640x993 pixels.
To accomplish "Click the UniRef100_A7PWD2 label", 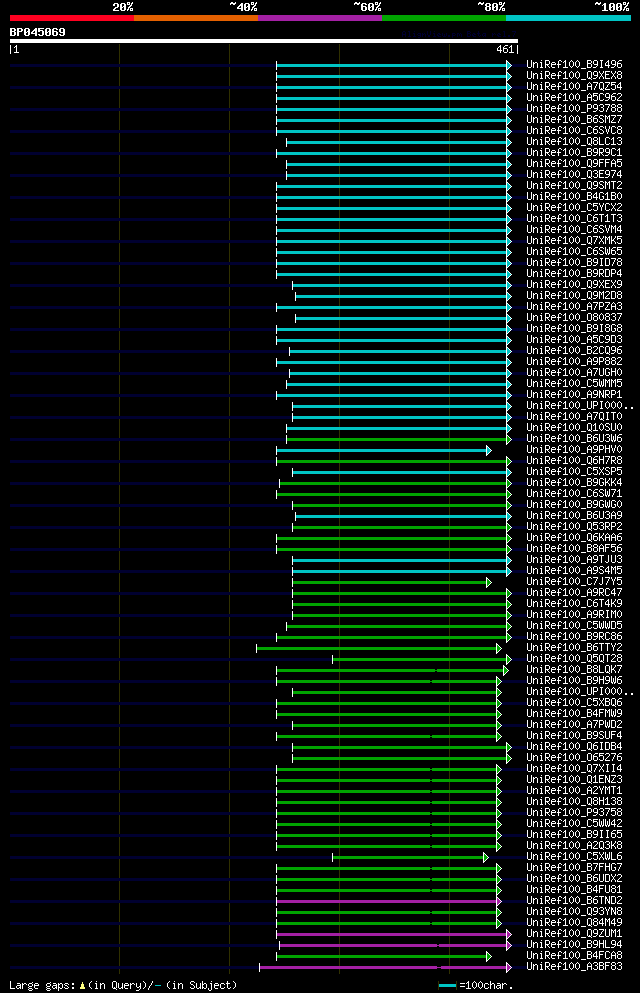I will coord(574,724).
